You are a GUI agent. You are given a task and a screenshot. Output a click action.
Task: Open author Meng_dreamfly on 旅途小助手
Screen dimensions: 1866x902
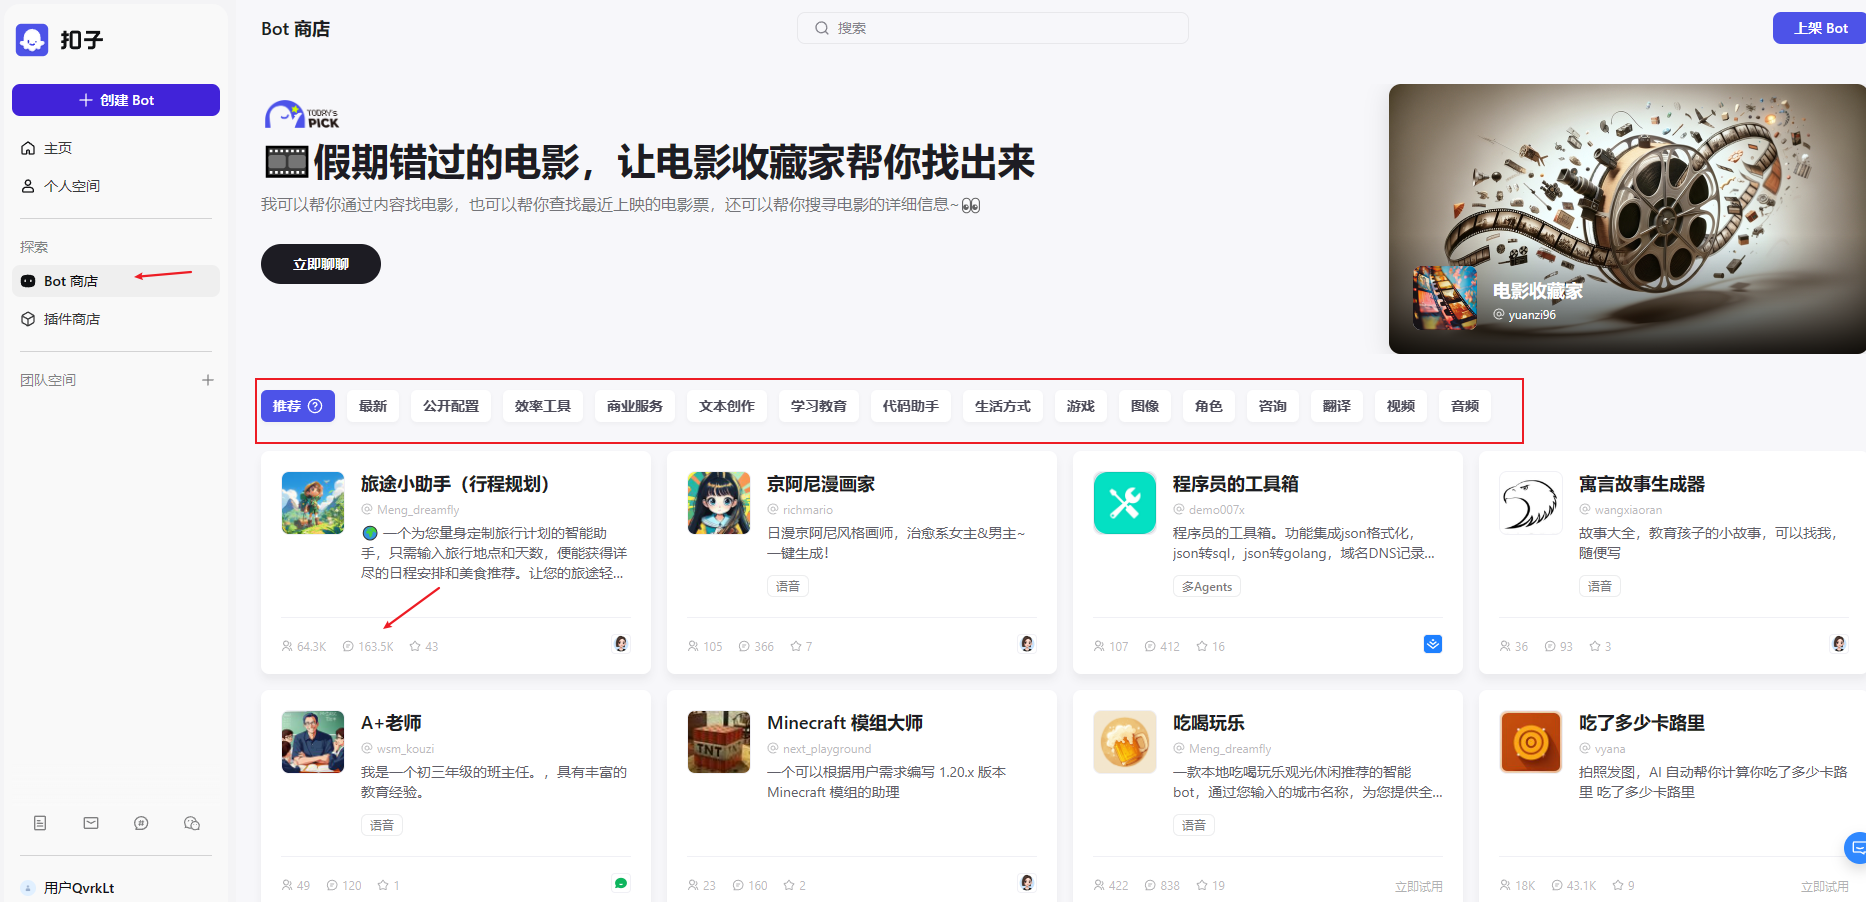click(x=418, y=510)
